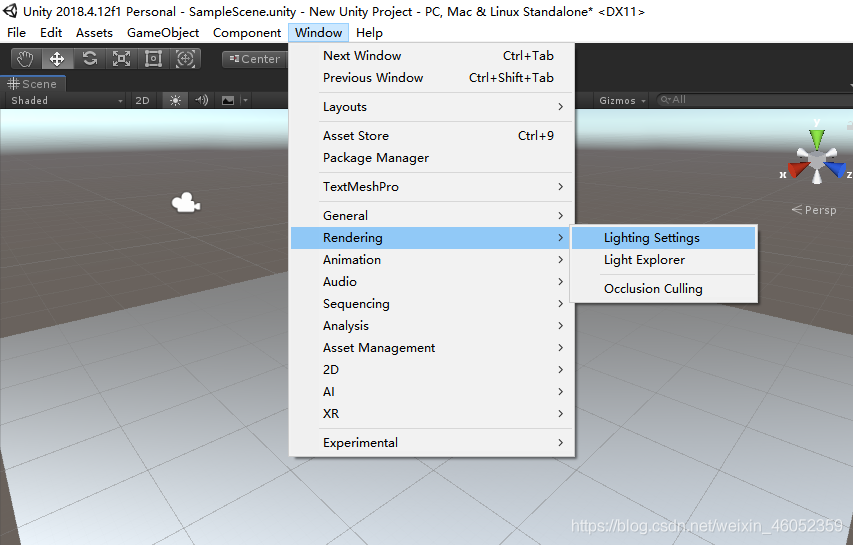Click the Center pivot button

254,59
